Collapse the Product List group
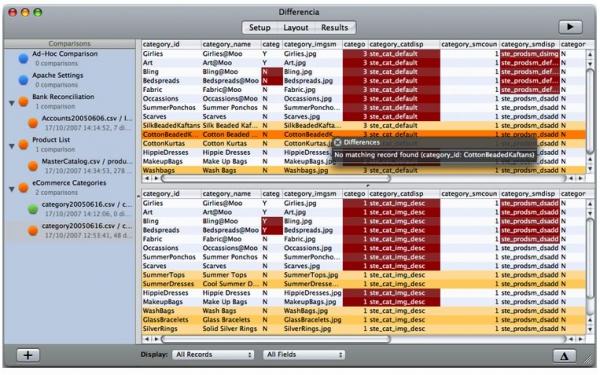 (12, 146)
